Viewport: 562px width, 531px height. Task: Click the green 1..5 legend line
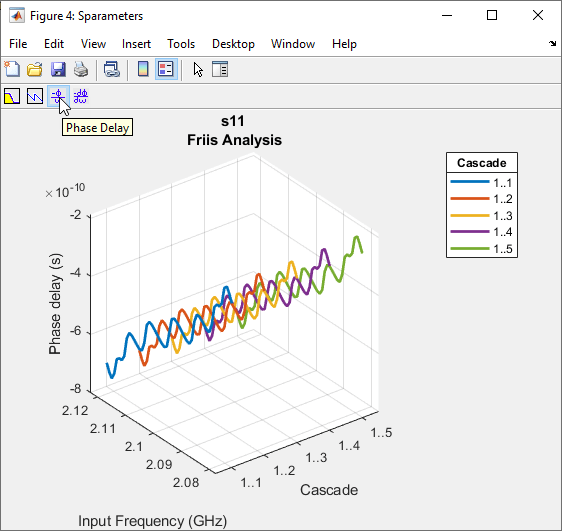pos(470,248)
